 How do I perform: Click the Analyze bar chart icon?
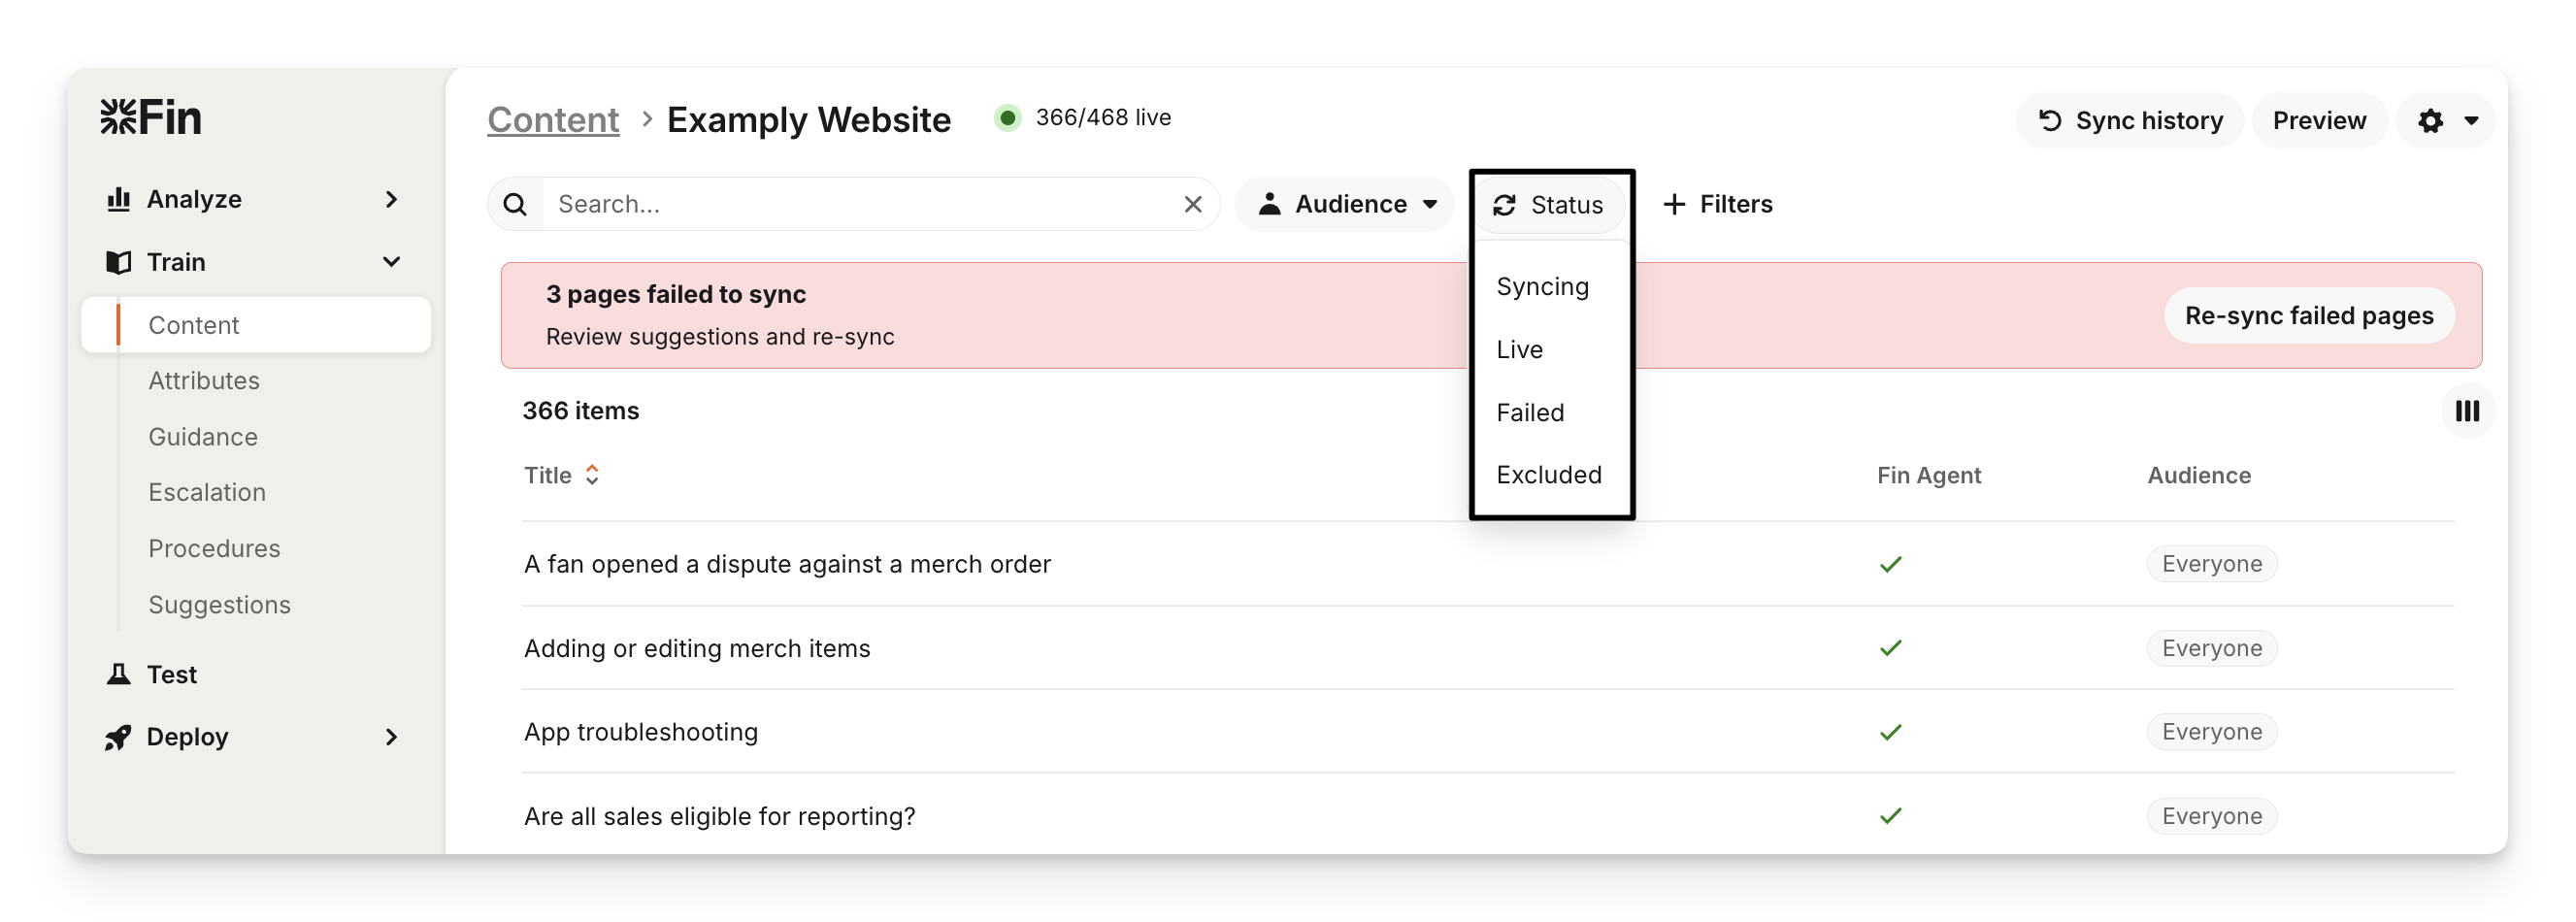coord(119,199)
